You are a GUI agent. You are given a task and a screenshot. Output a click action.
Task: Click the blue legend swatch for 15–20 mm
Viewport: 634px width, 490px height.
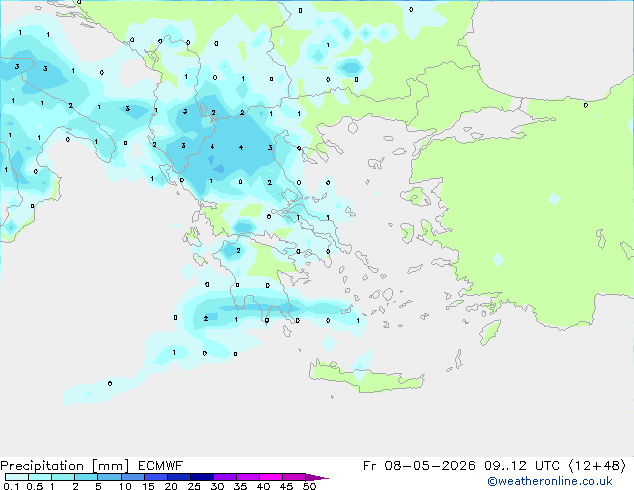[x=155, y=477]
